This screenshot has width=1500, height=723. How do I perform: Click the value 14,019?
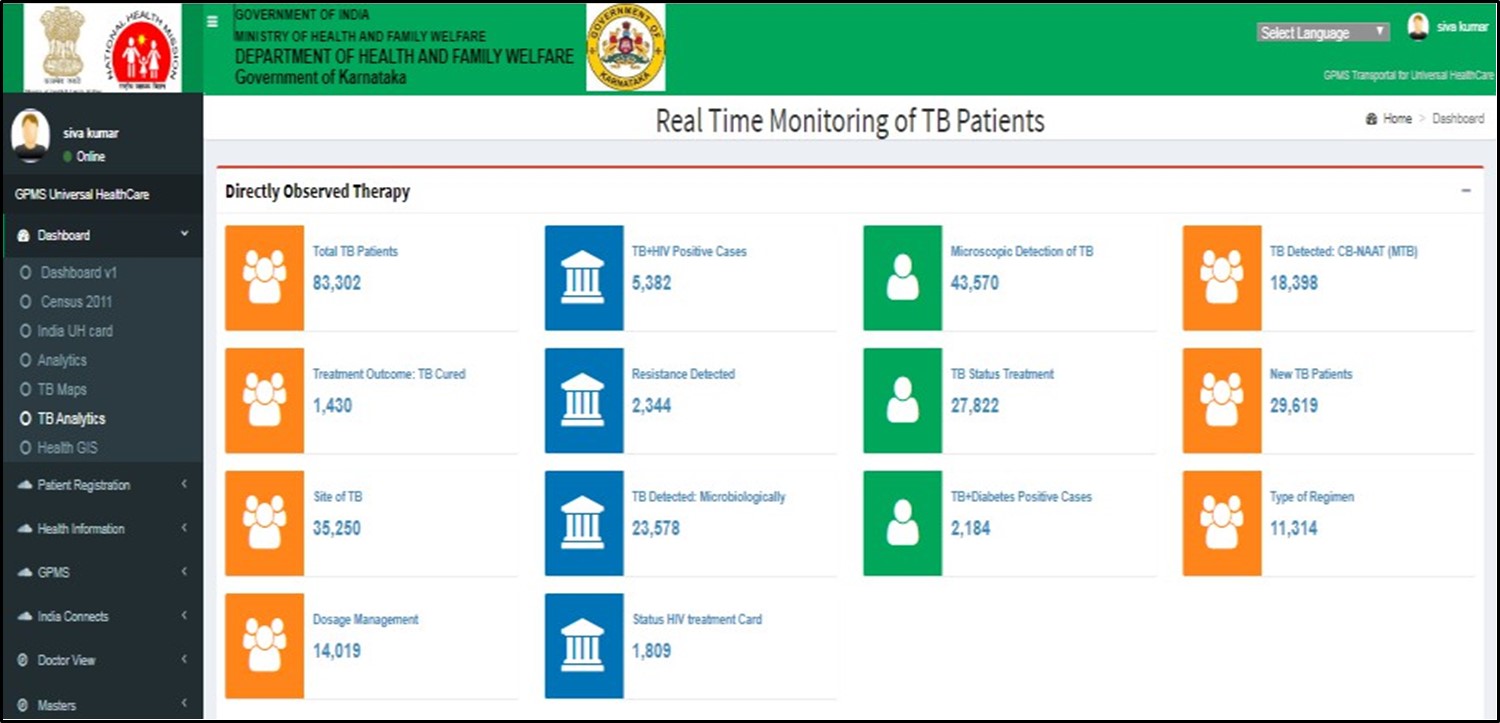(337, 651)
